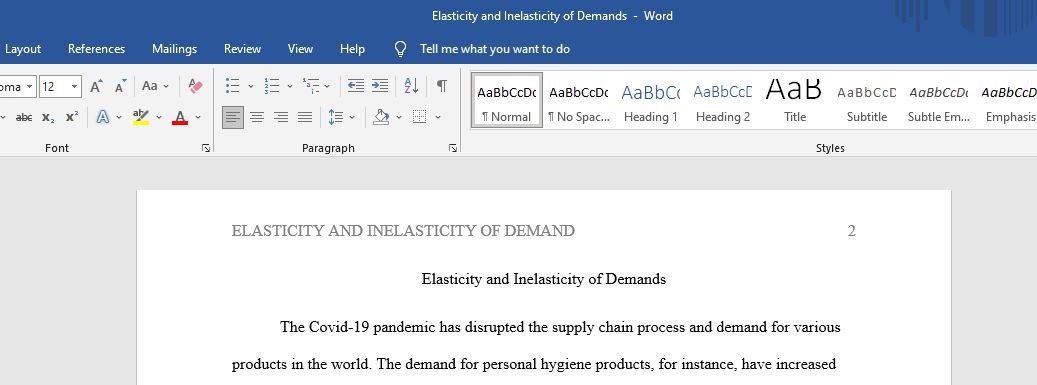Apply the No Spacing style
1037x385 pixels.
pyautogui.click(x=579, y=101)
